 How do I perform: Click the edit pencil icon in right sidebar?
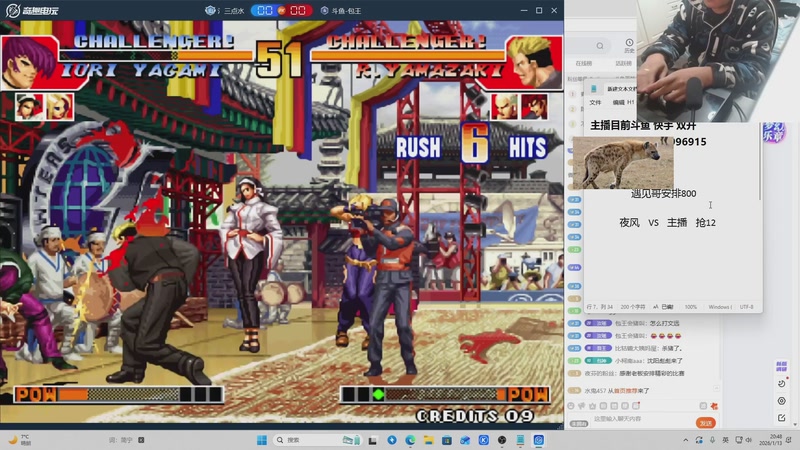tap(781, 418)
